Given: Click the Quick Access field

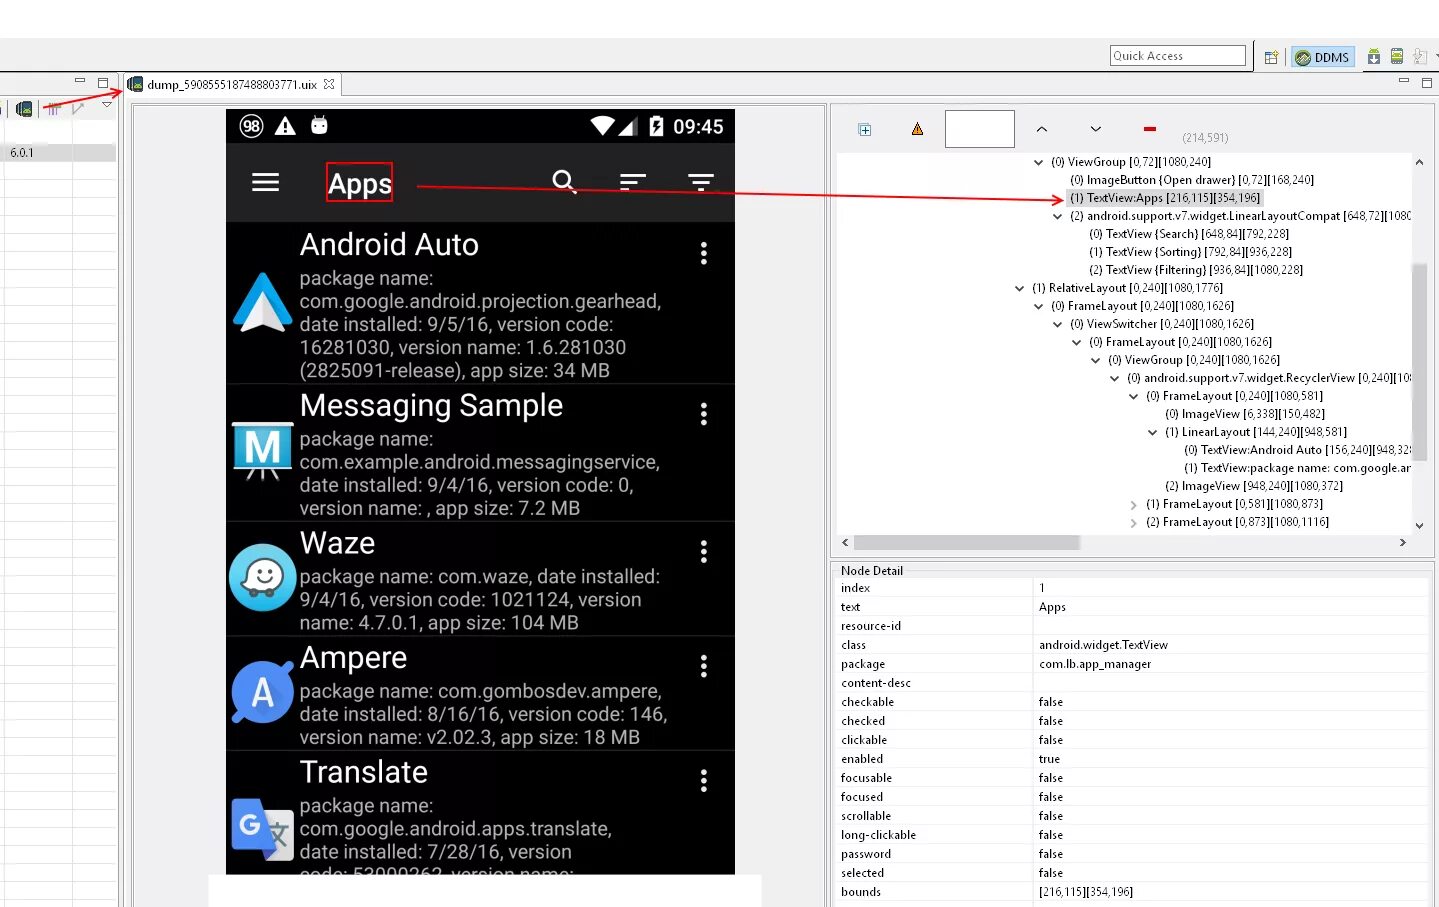Looking at the screenshot, I should pyautogui.click(x=1178, y=56).
